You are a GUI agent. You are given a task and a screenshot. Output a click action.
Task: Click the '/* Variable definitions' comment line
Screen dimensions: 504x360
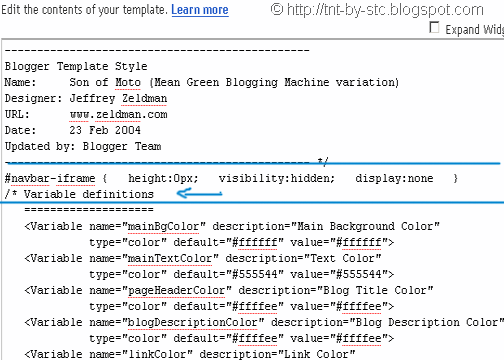[79, 194]
